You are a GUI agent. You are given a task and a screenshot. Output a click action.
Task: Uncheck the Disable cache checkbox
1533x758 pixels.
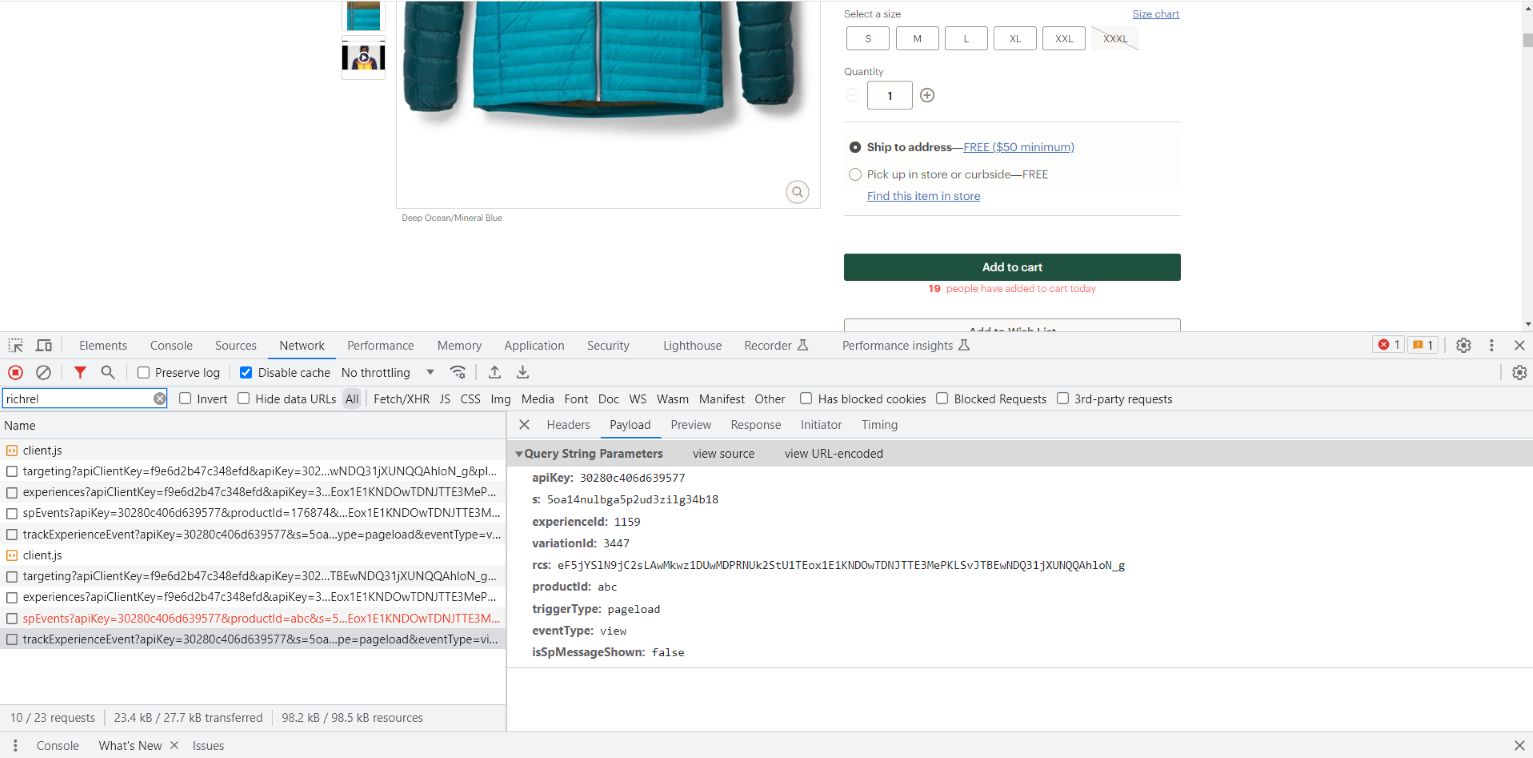click(x=246, y=373)
